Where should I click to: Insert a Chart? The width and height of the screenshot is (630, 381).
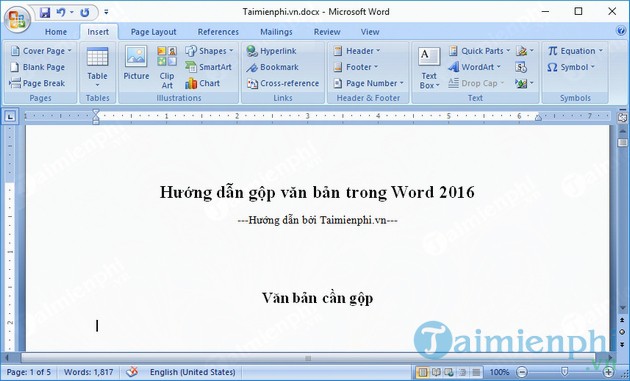click(x=202, y=83)
